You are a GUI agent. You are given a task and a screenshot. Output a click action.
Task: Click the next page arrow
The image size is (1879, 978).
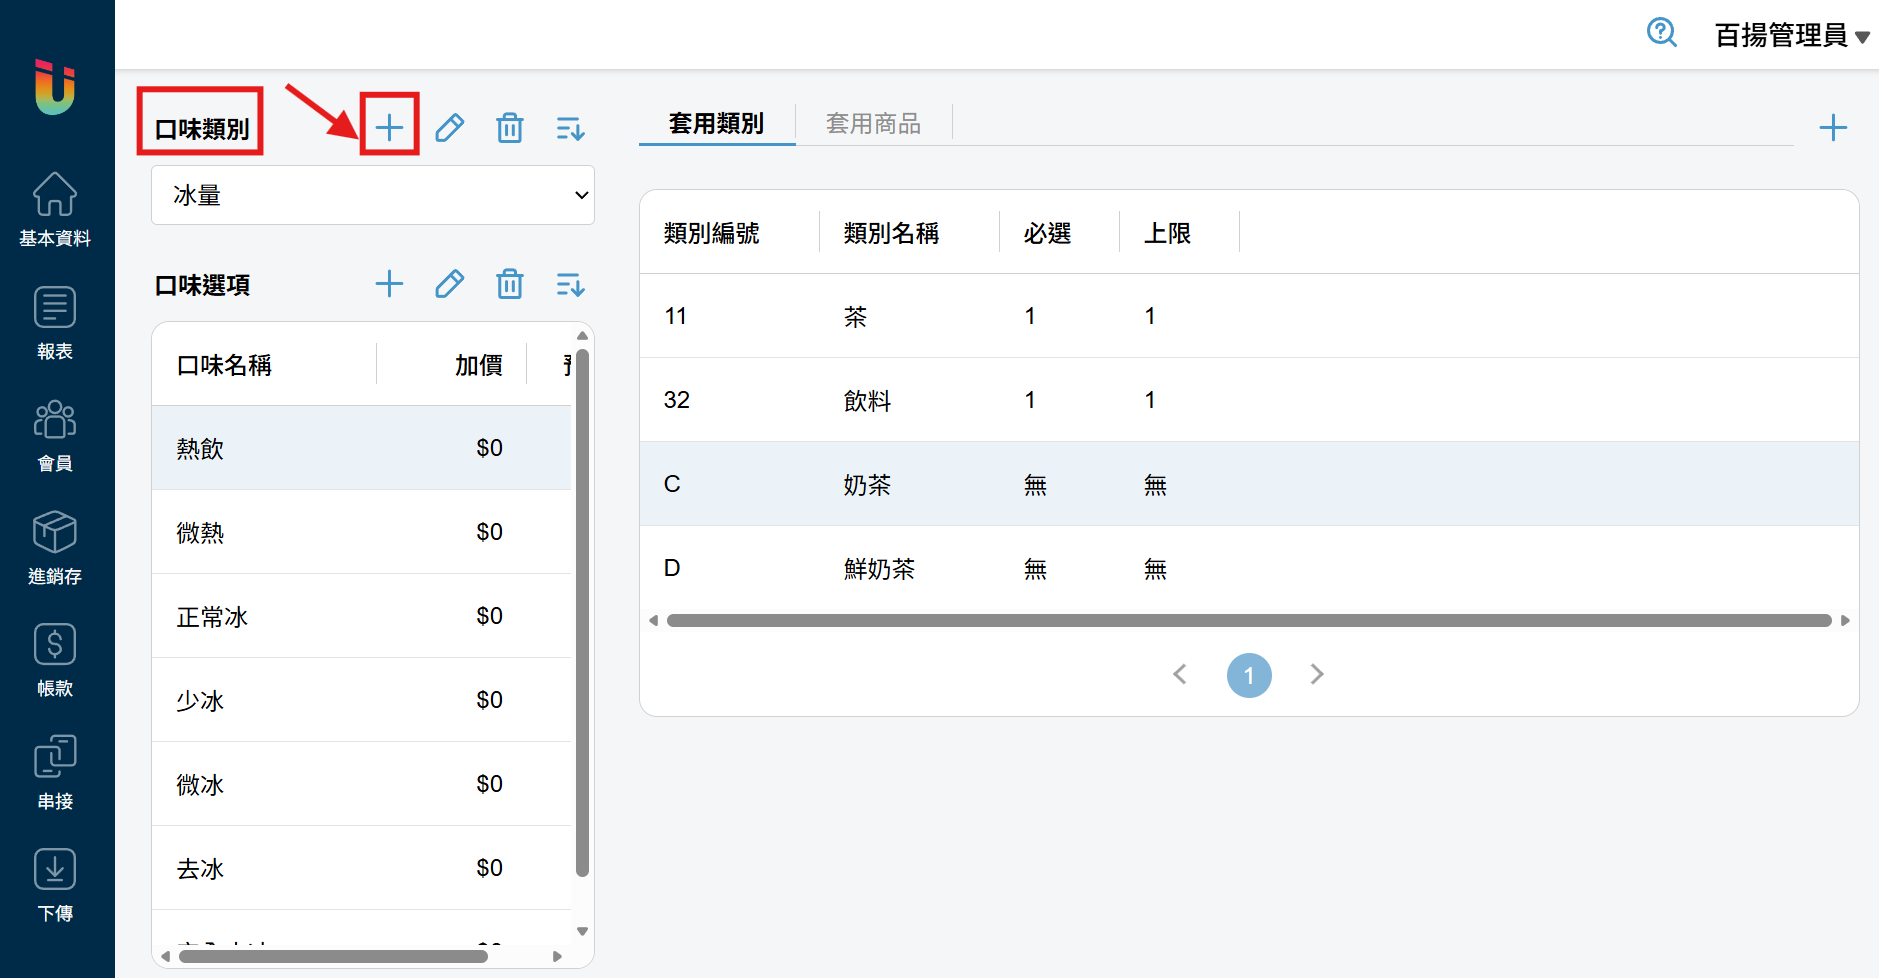pyautogui.click(x=1316, y=675)
